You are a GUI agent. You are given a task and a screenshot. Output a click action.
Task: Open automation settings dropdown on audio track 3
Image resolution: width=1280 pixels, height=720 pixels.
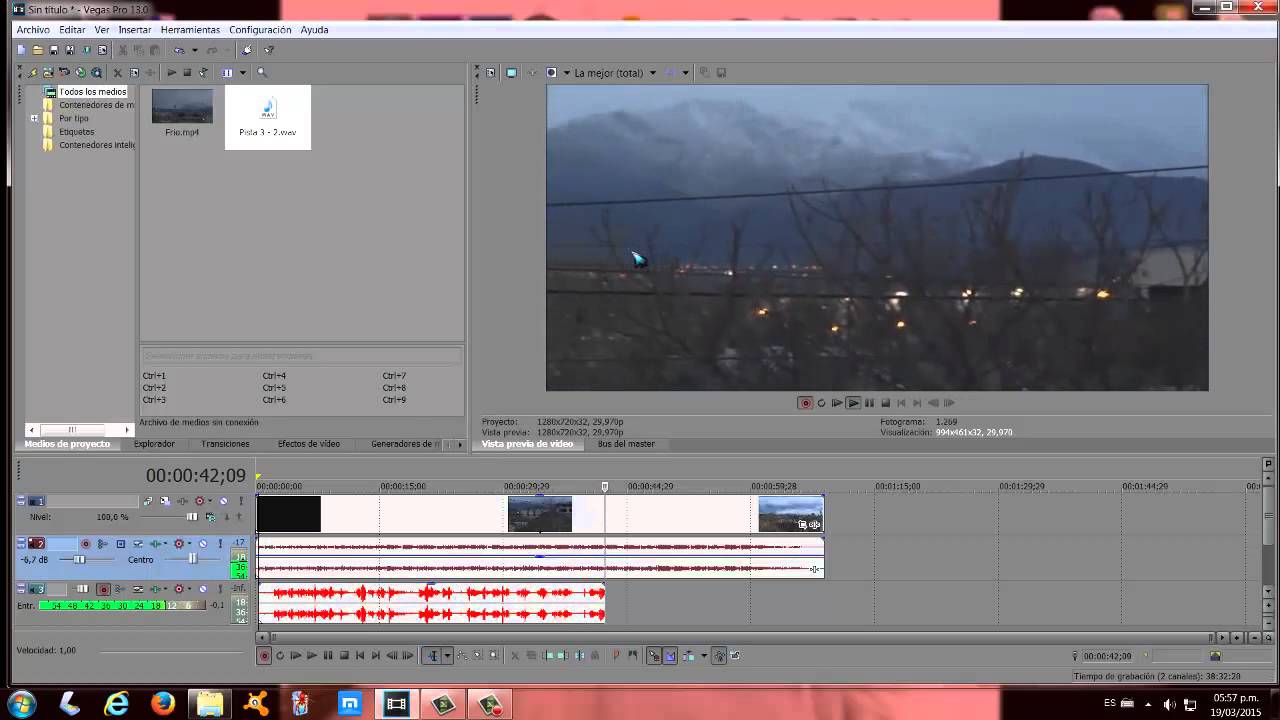(x=189, y=589)
